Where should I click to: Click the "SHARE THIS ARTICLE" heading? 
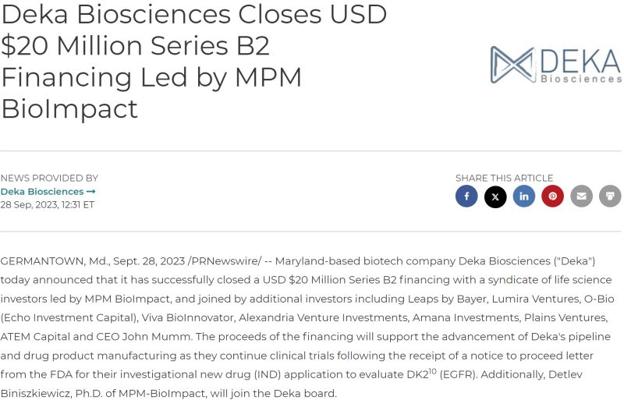[503, 178]
